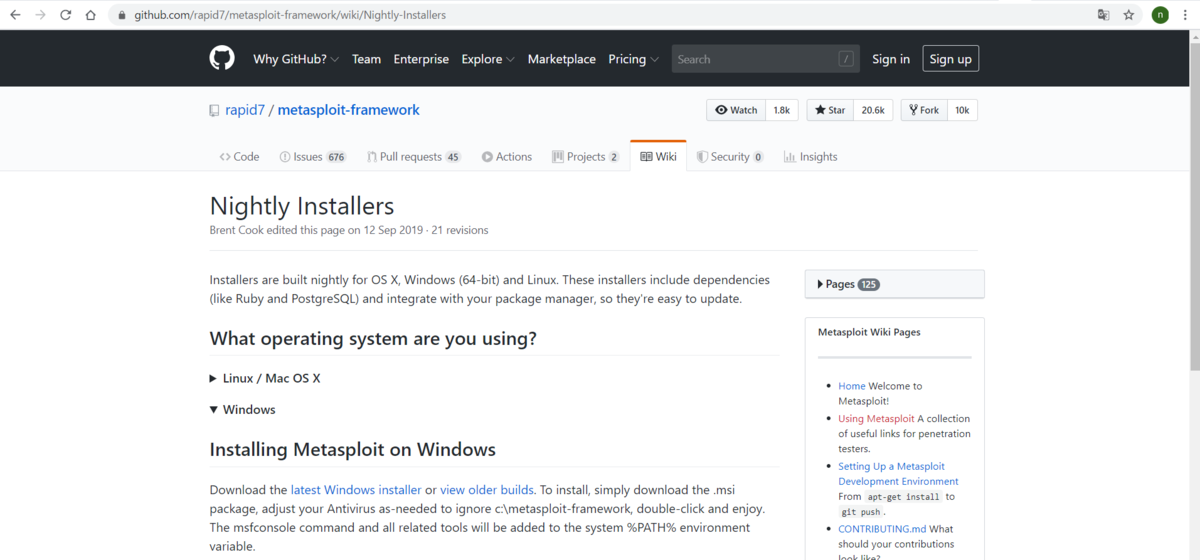Open the Marketplace menu link
The height and width of the screenshot is (560, 1200).
562,59
